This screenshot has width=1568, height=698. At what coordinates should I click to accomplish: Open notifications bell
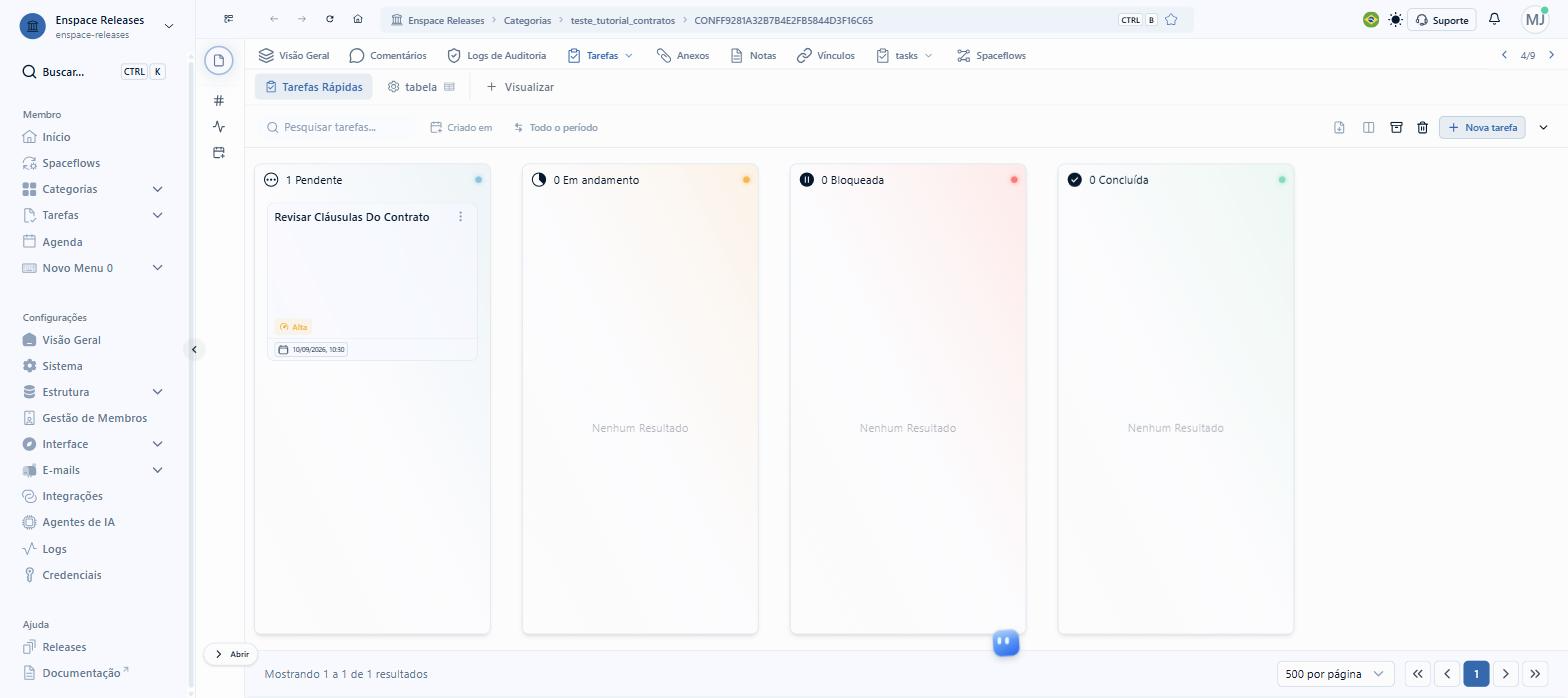pos(1494,19)
